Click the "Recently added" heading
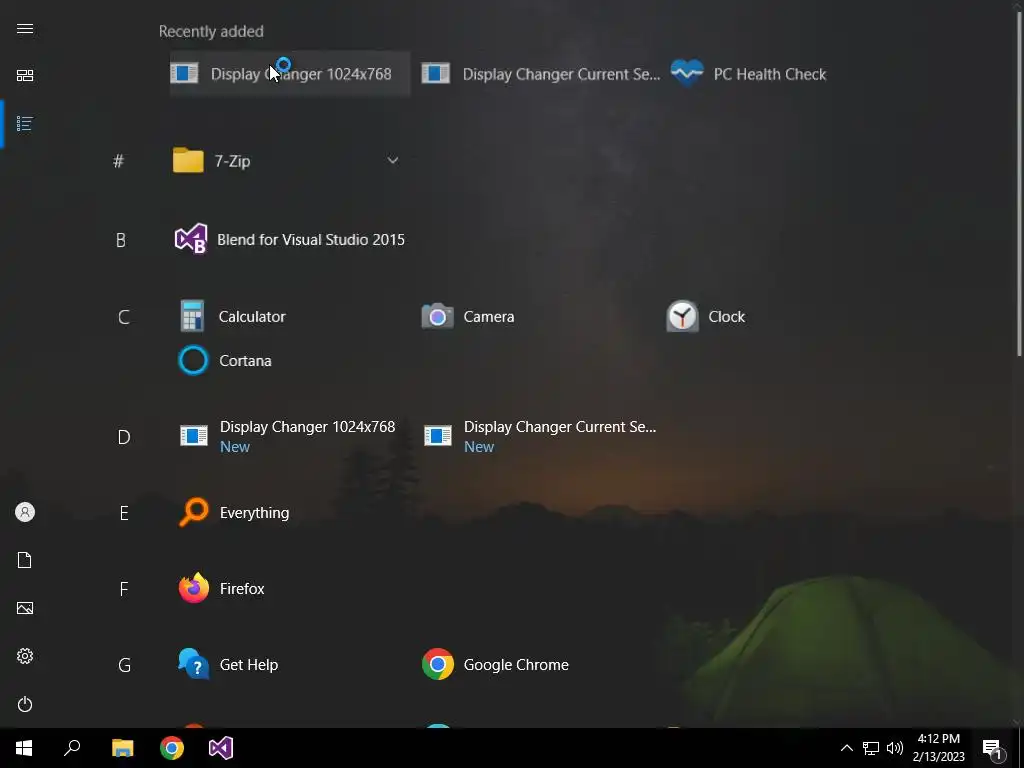Screen dimensions: 1024x768 pyautogui.click(x=211, y=31)
